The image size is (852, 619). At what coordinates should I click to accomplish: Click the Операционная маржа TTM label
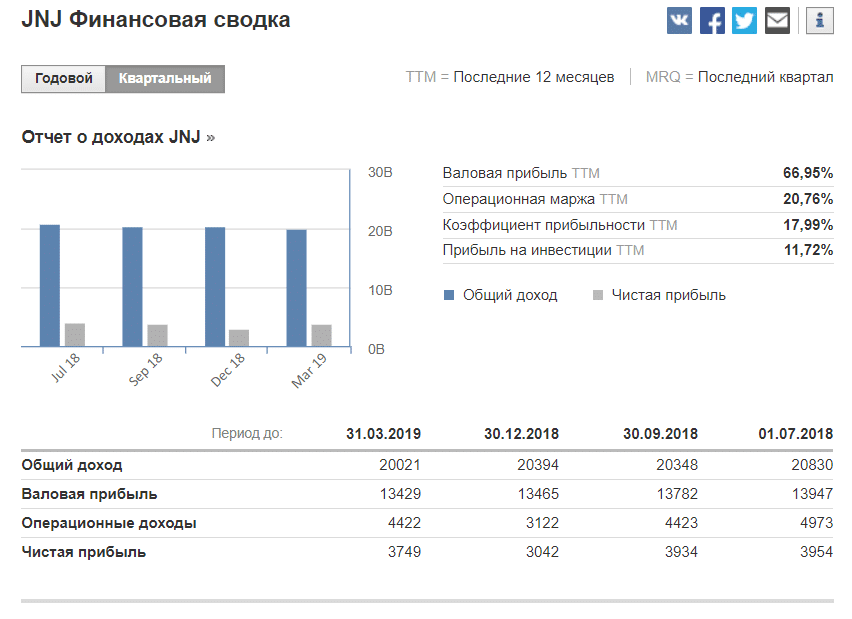pos(535,199)
